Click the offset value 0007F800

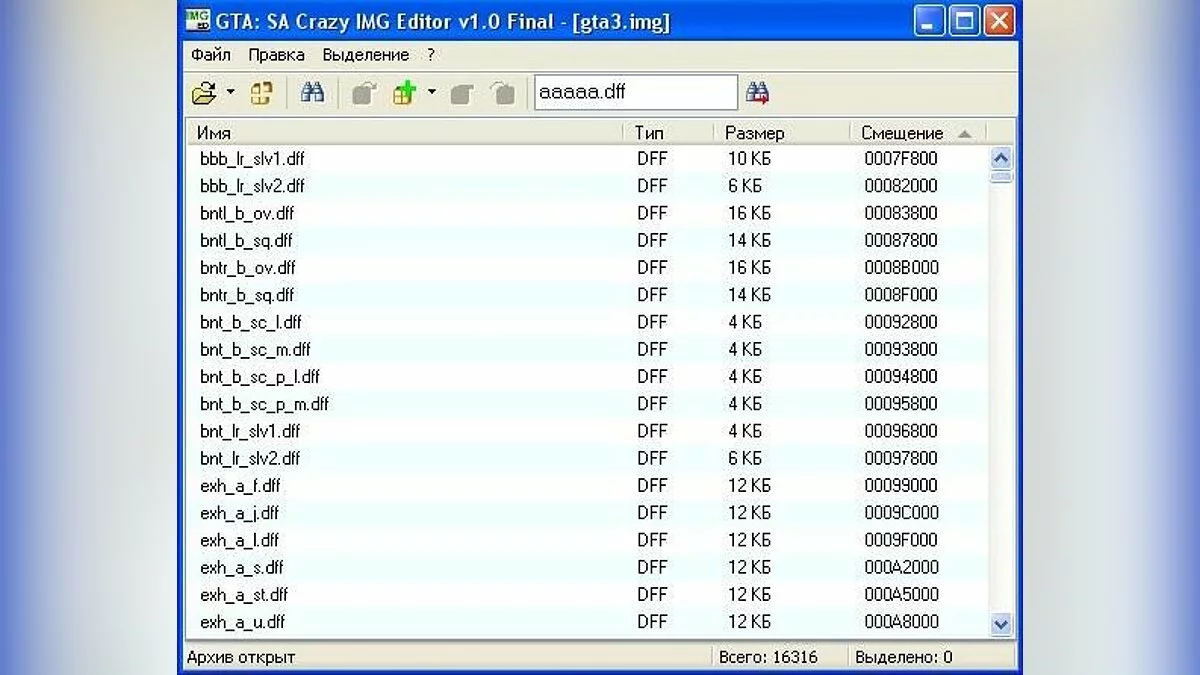pos(901,159)
